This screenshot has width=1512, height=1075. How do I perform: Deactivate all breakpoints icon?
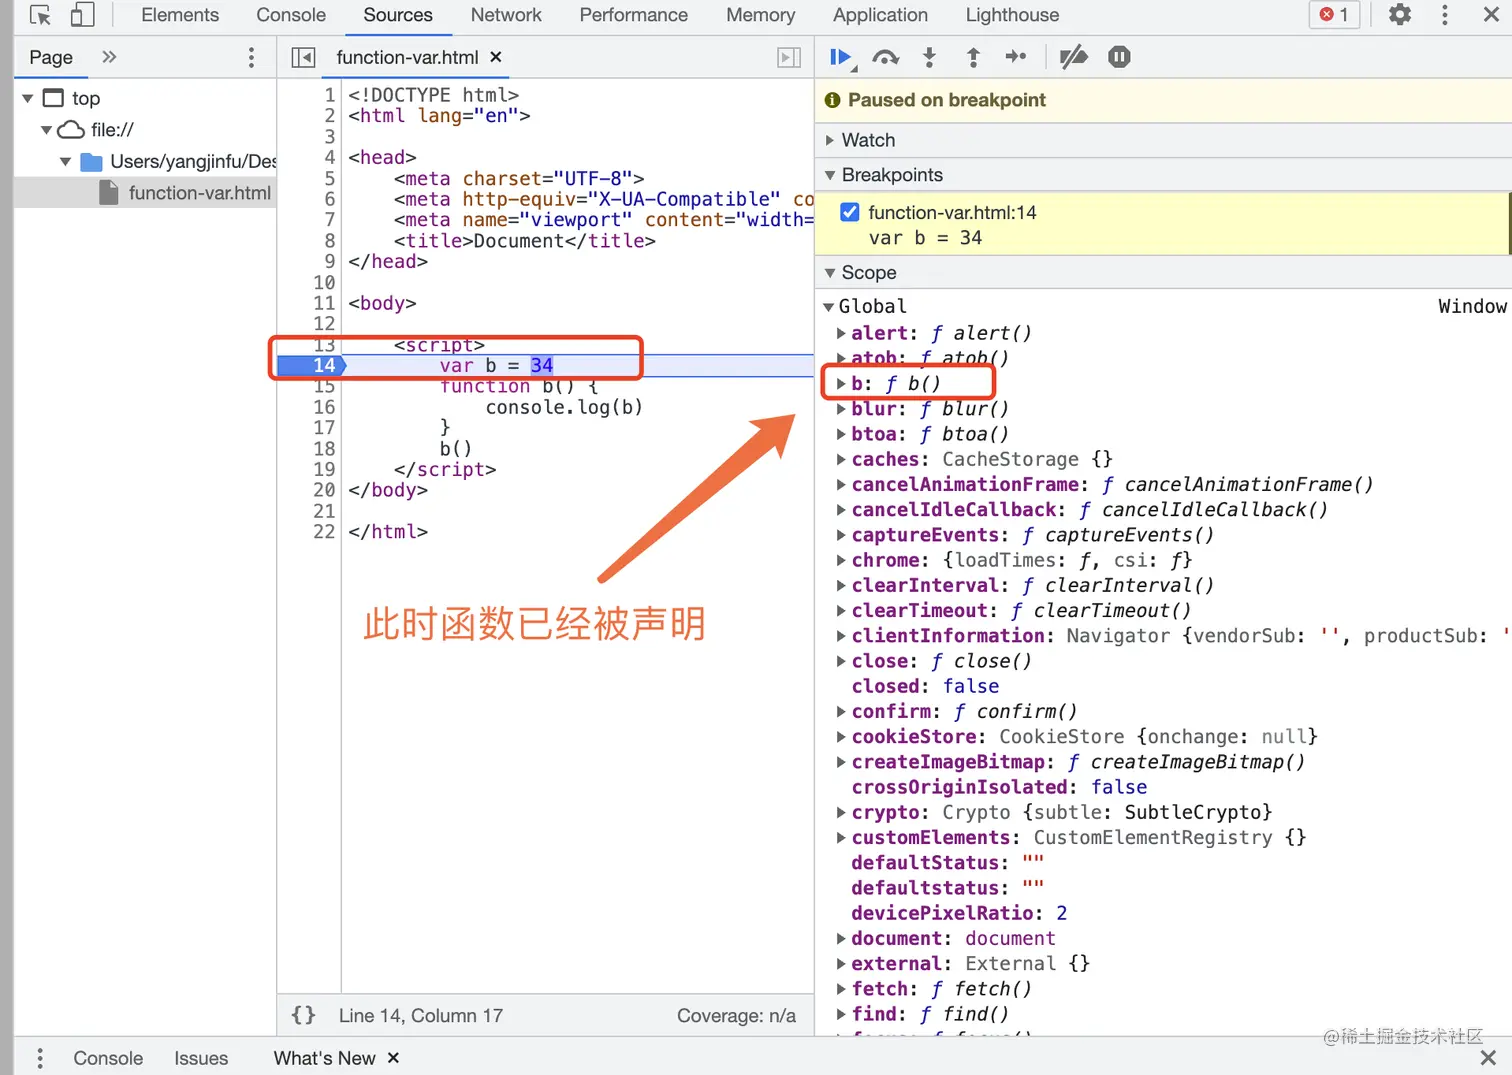1073,57
